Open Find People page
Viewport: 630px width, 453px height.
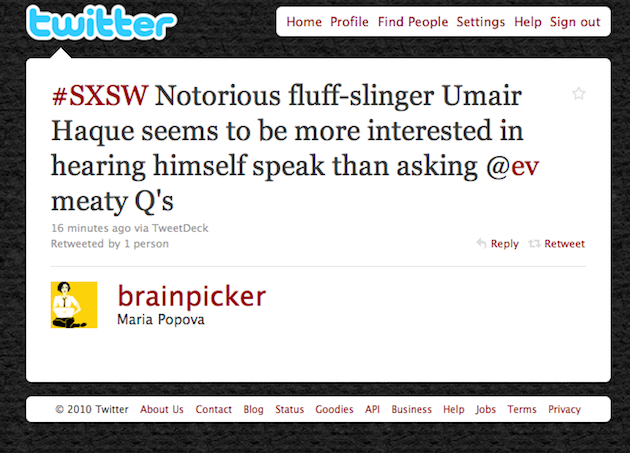(413, 22)
